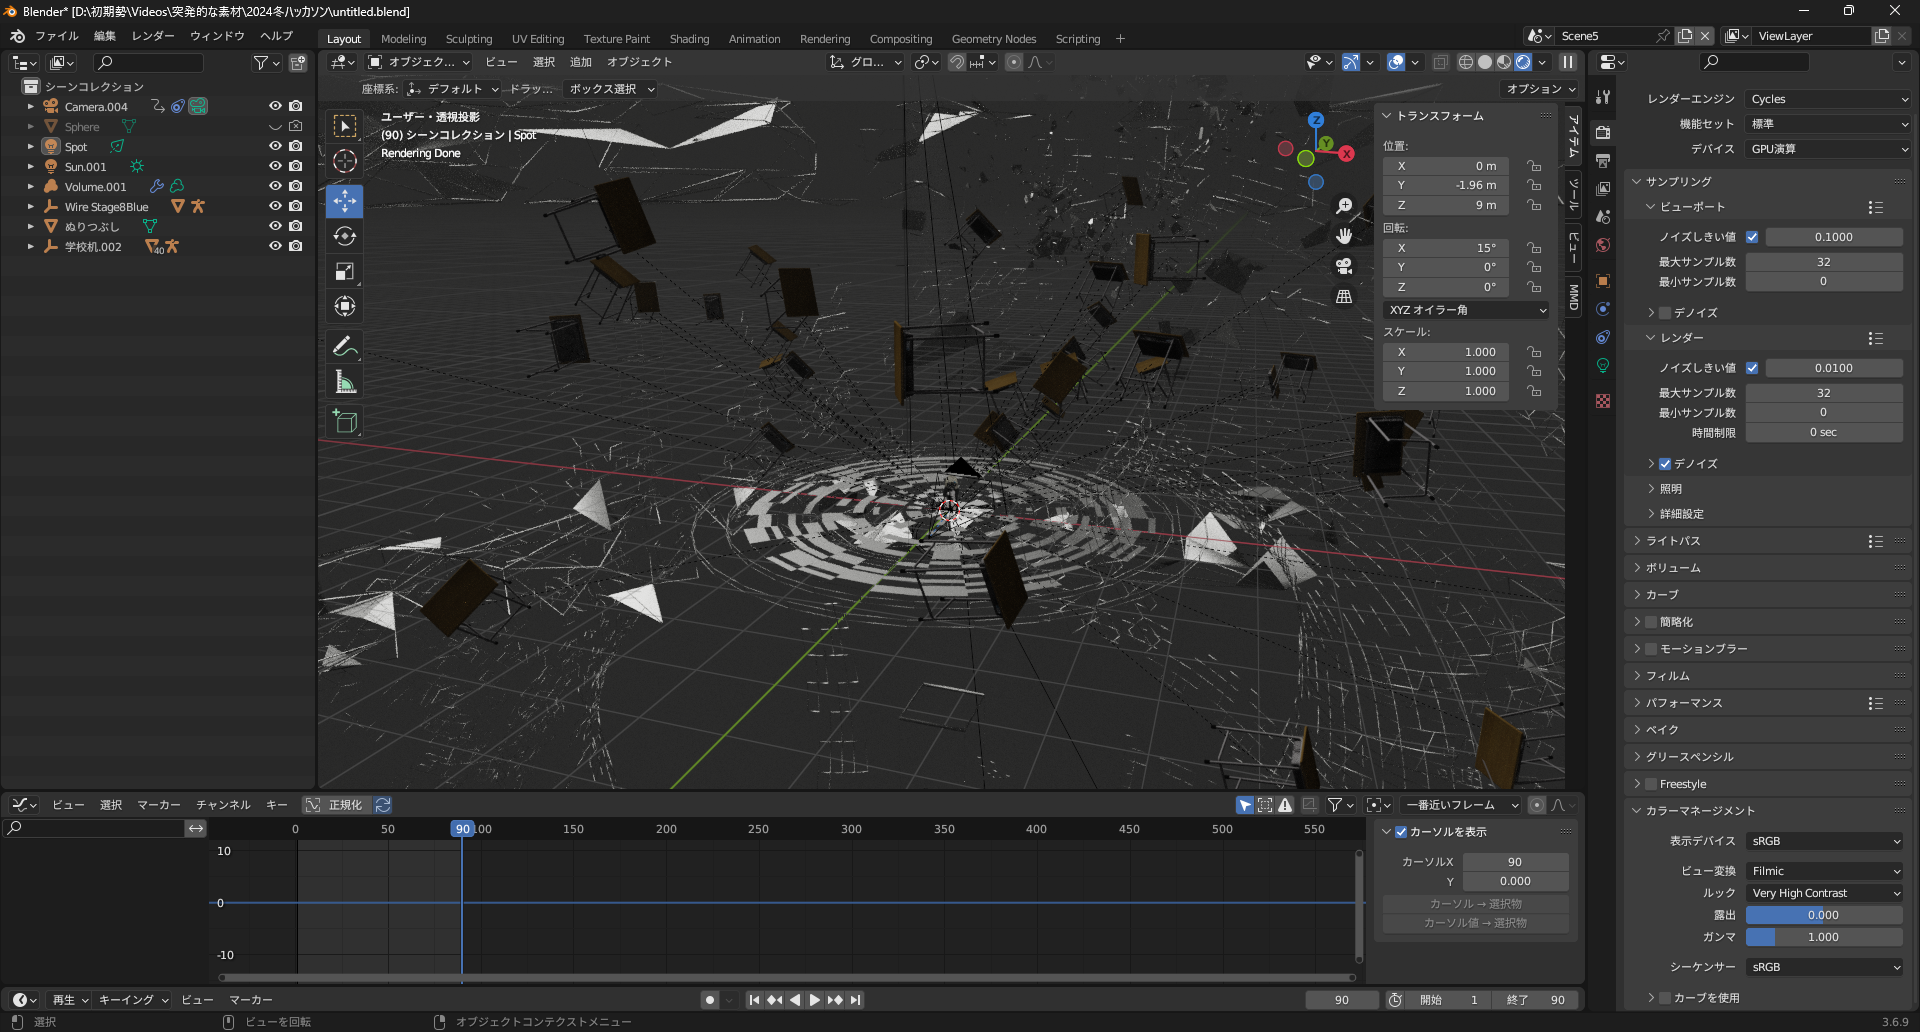Click the viewport Options button
Screen dimensions: 1920x1032
click(1540, 89)
